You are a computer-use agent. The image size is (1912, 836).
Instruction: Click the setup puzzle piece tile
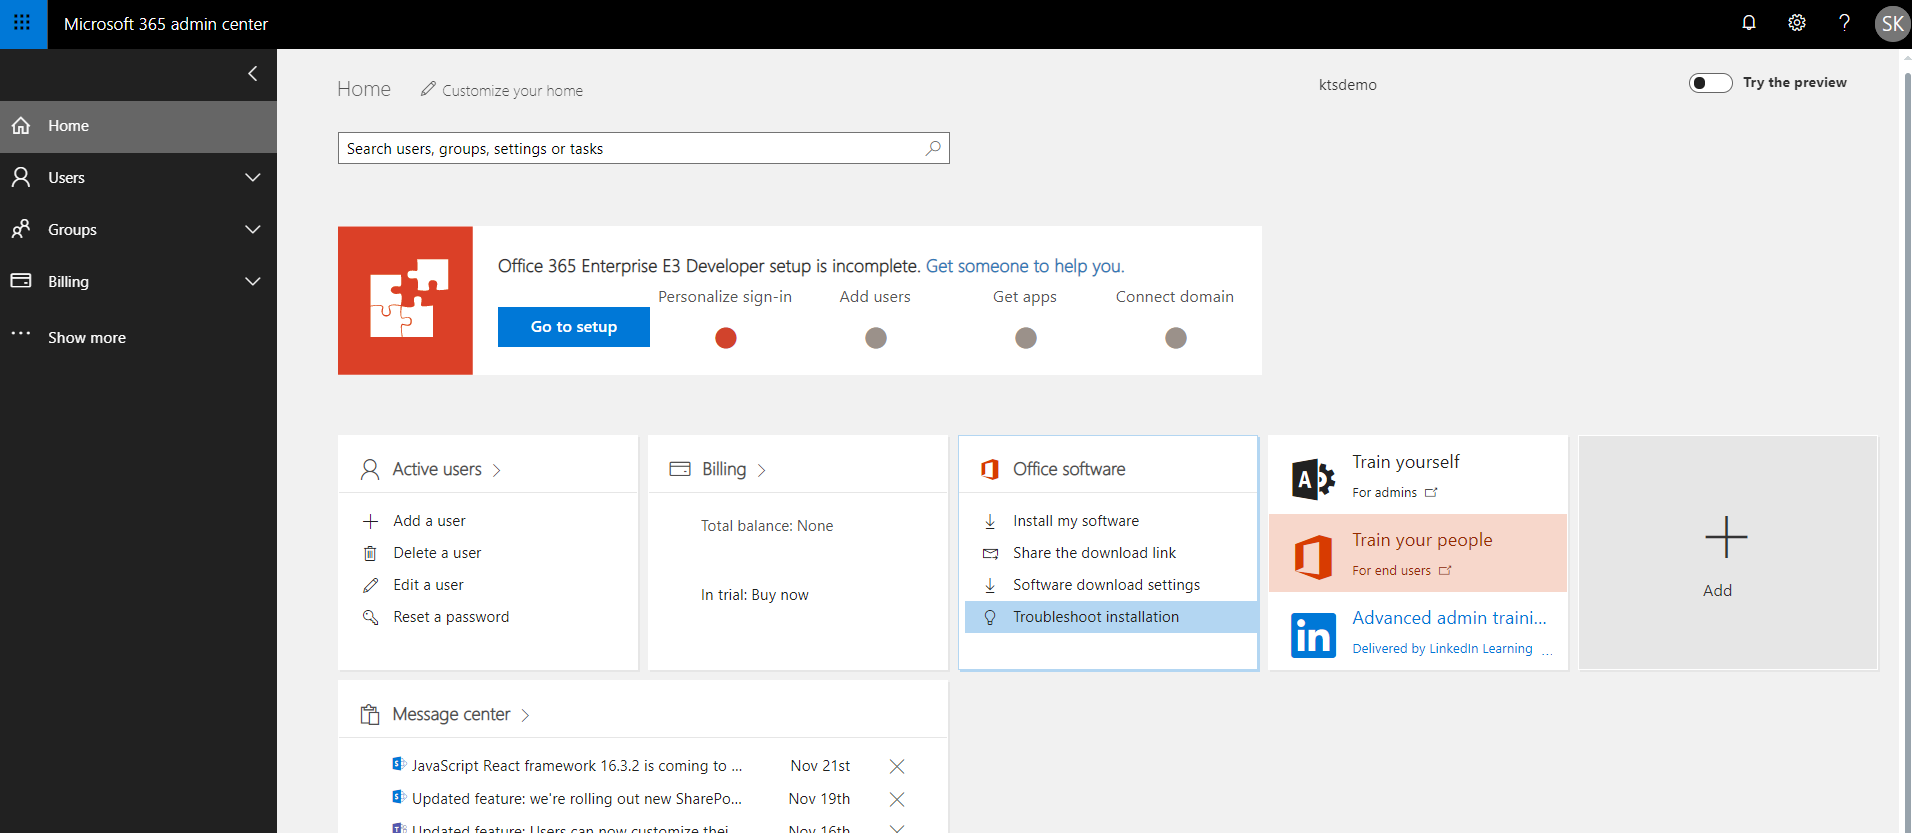[405, 300]
